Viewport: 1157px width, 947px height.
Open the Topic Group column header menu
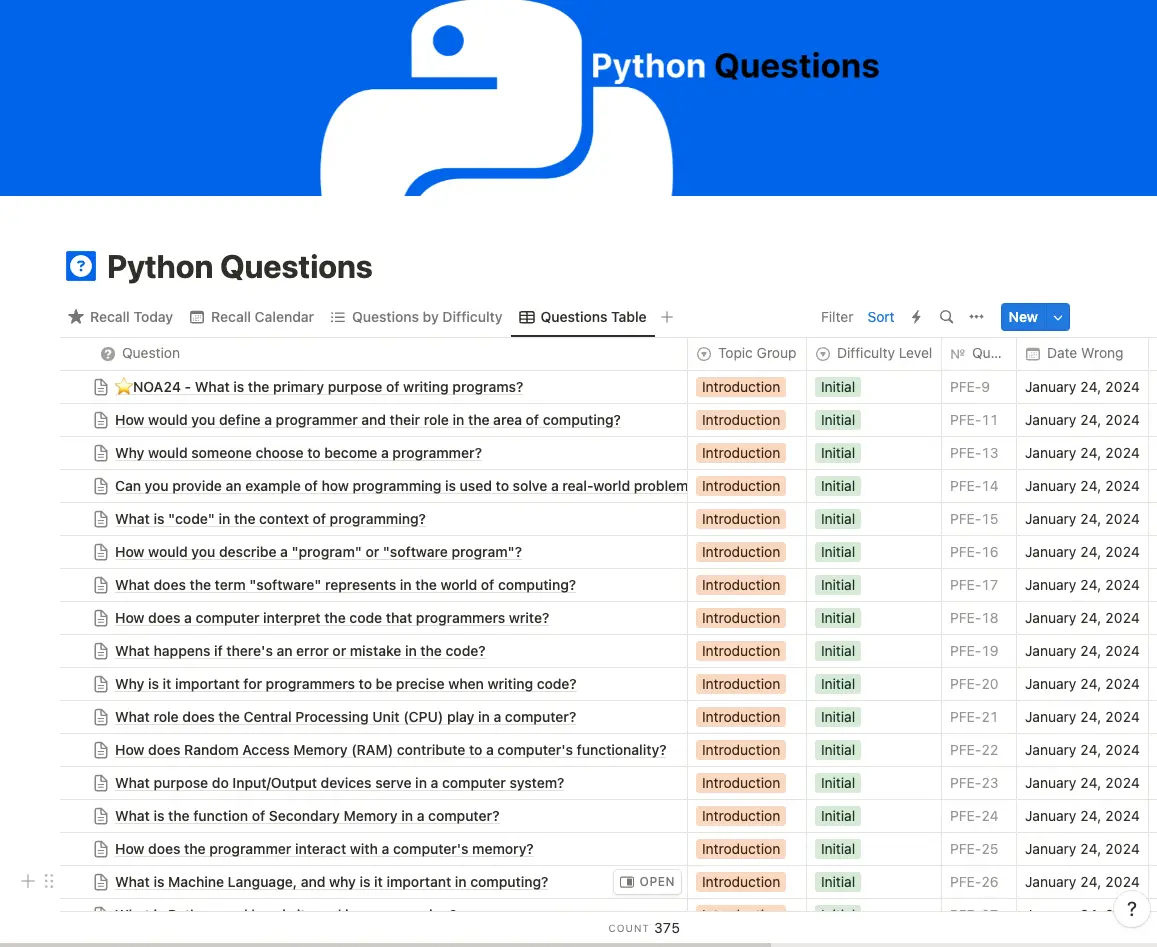point(746,353)
